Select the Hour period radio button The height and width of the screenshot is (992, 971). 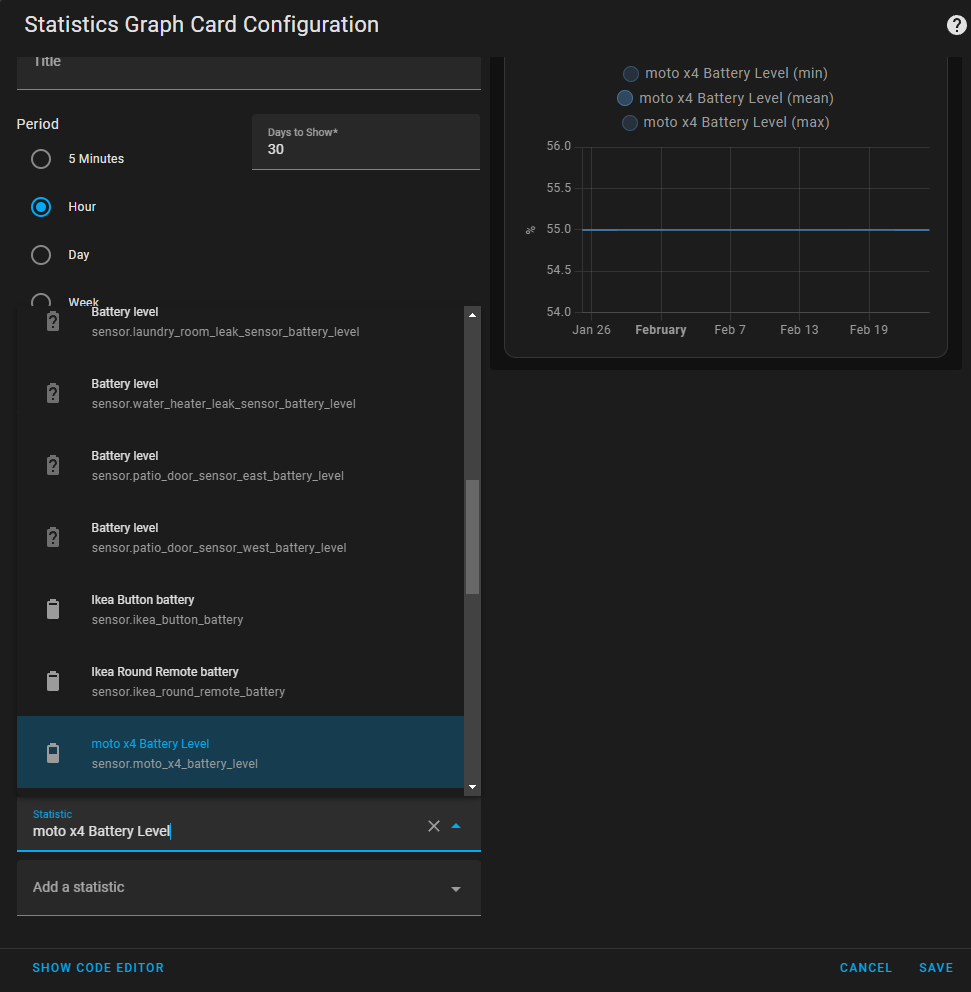(x=41, y=207)
